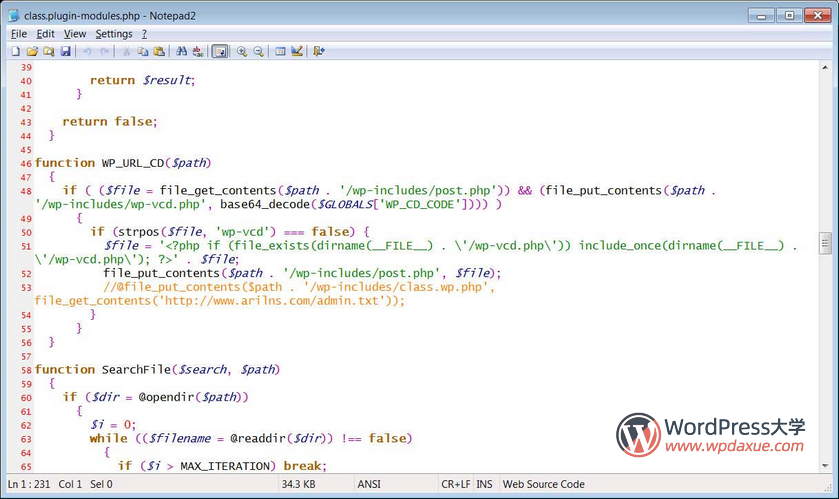Click 'ANSI' encoding in status bar
The width and height of the screenshot is (839, 499).
click(369, 484)
